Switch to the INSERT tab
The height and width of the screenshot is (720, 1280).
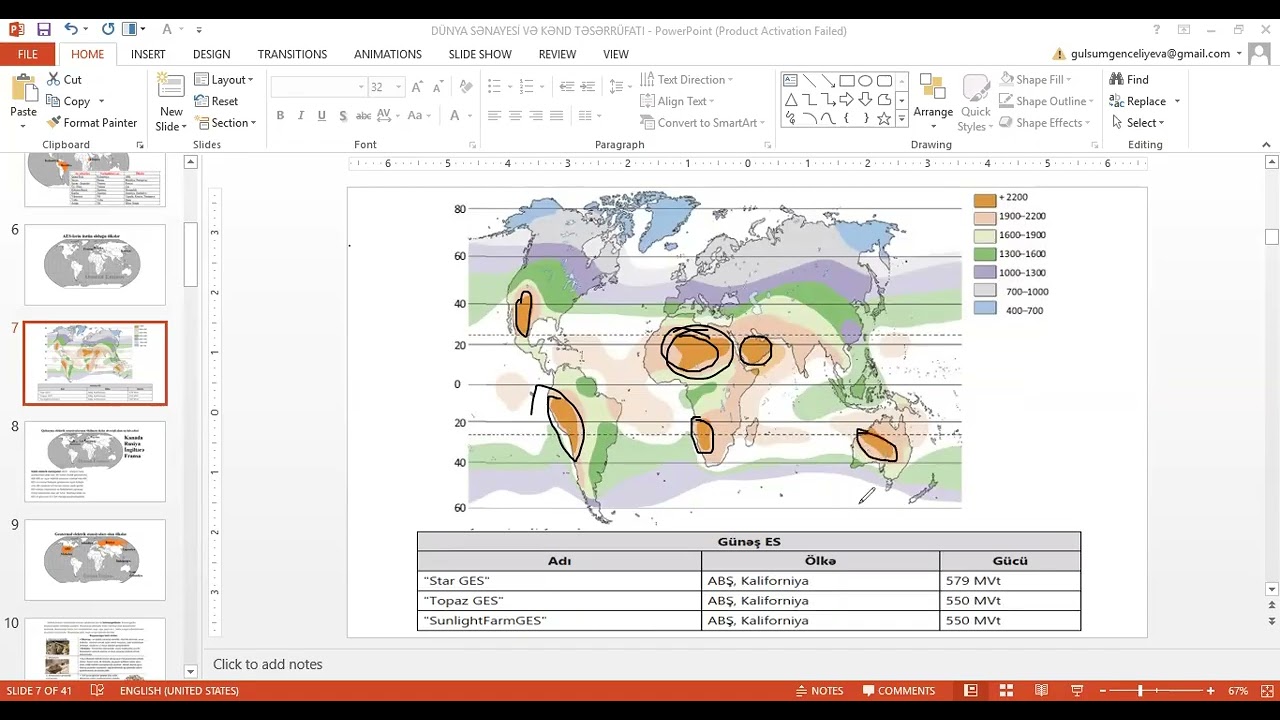pyautogui.click(x=148, y=54)
